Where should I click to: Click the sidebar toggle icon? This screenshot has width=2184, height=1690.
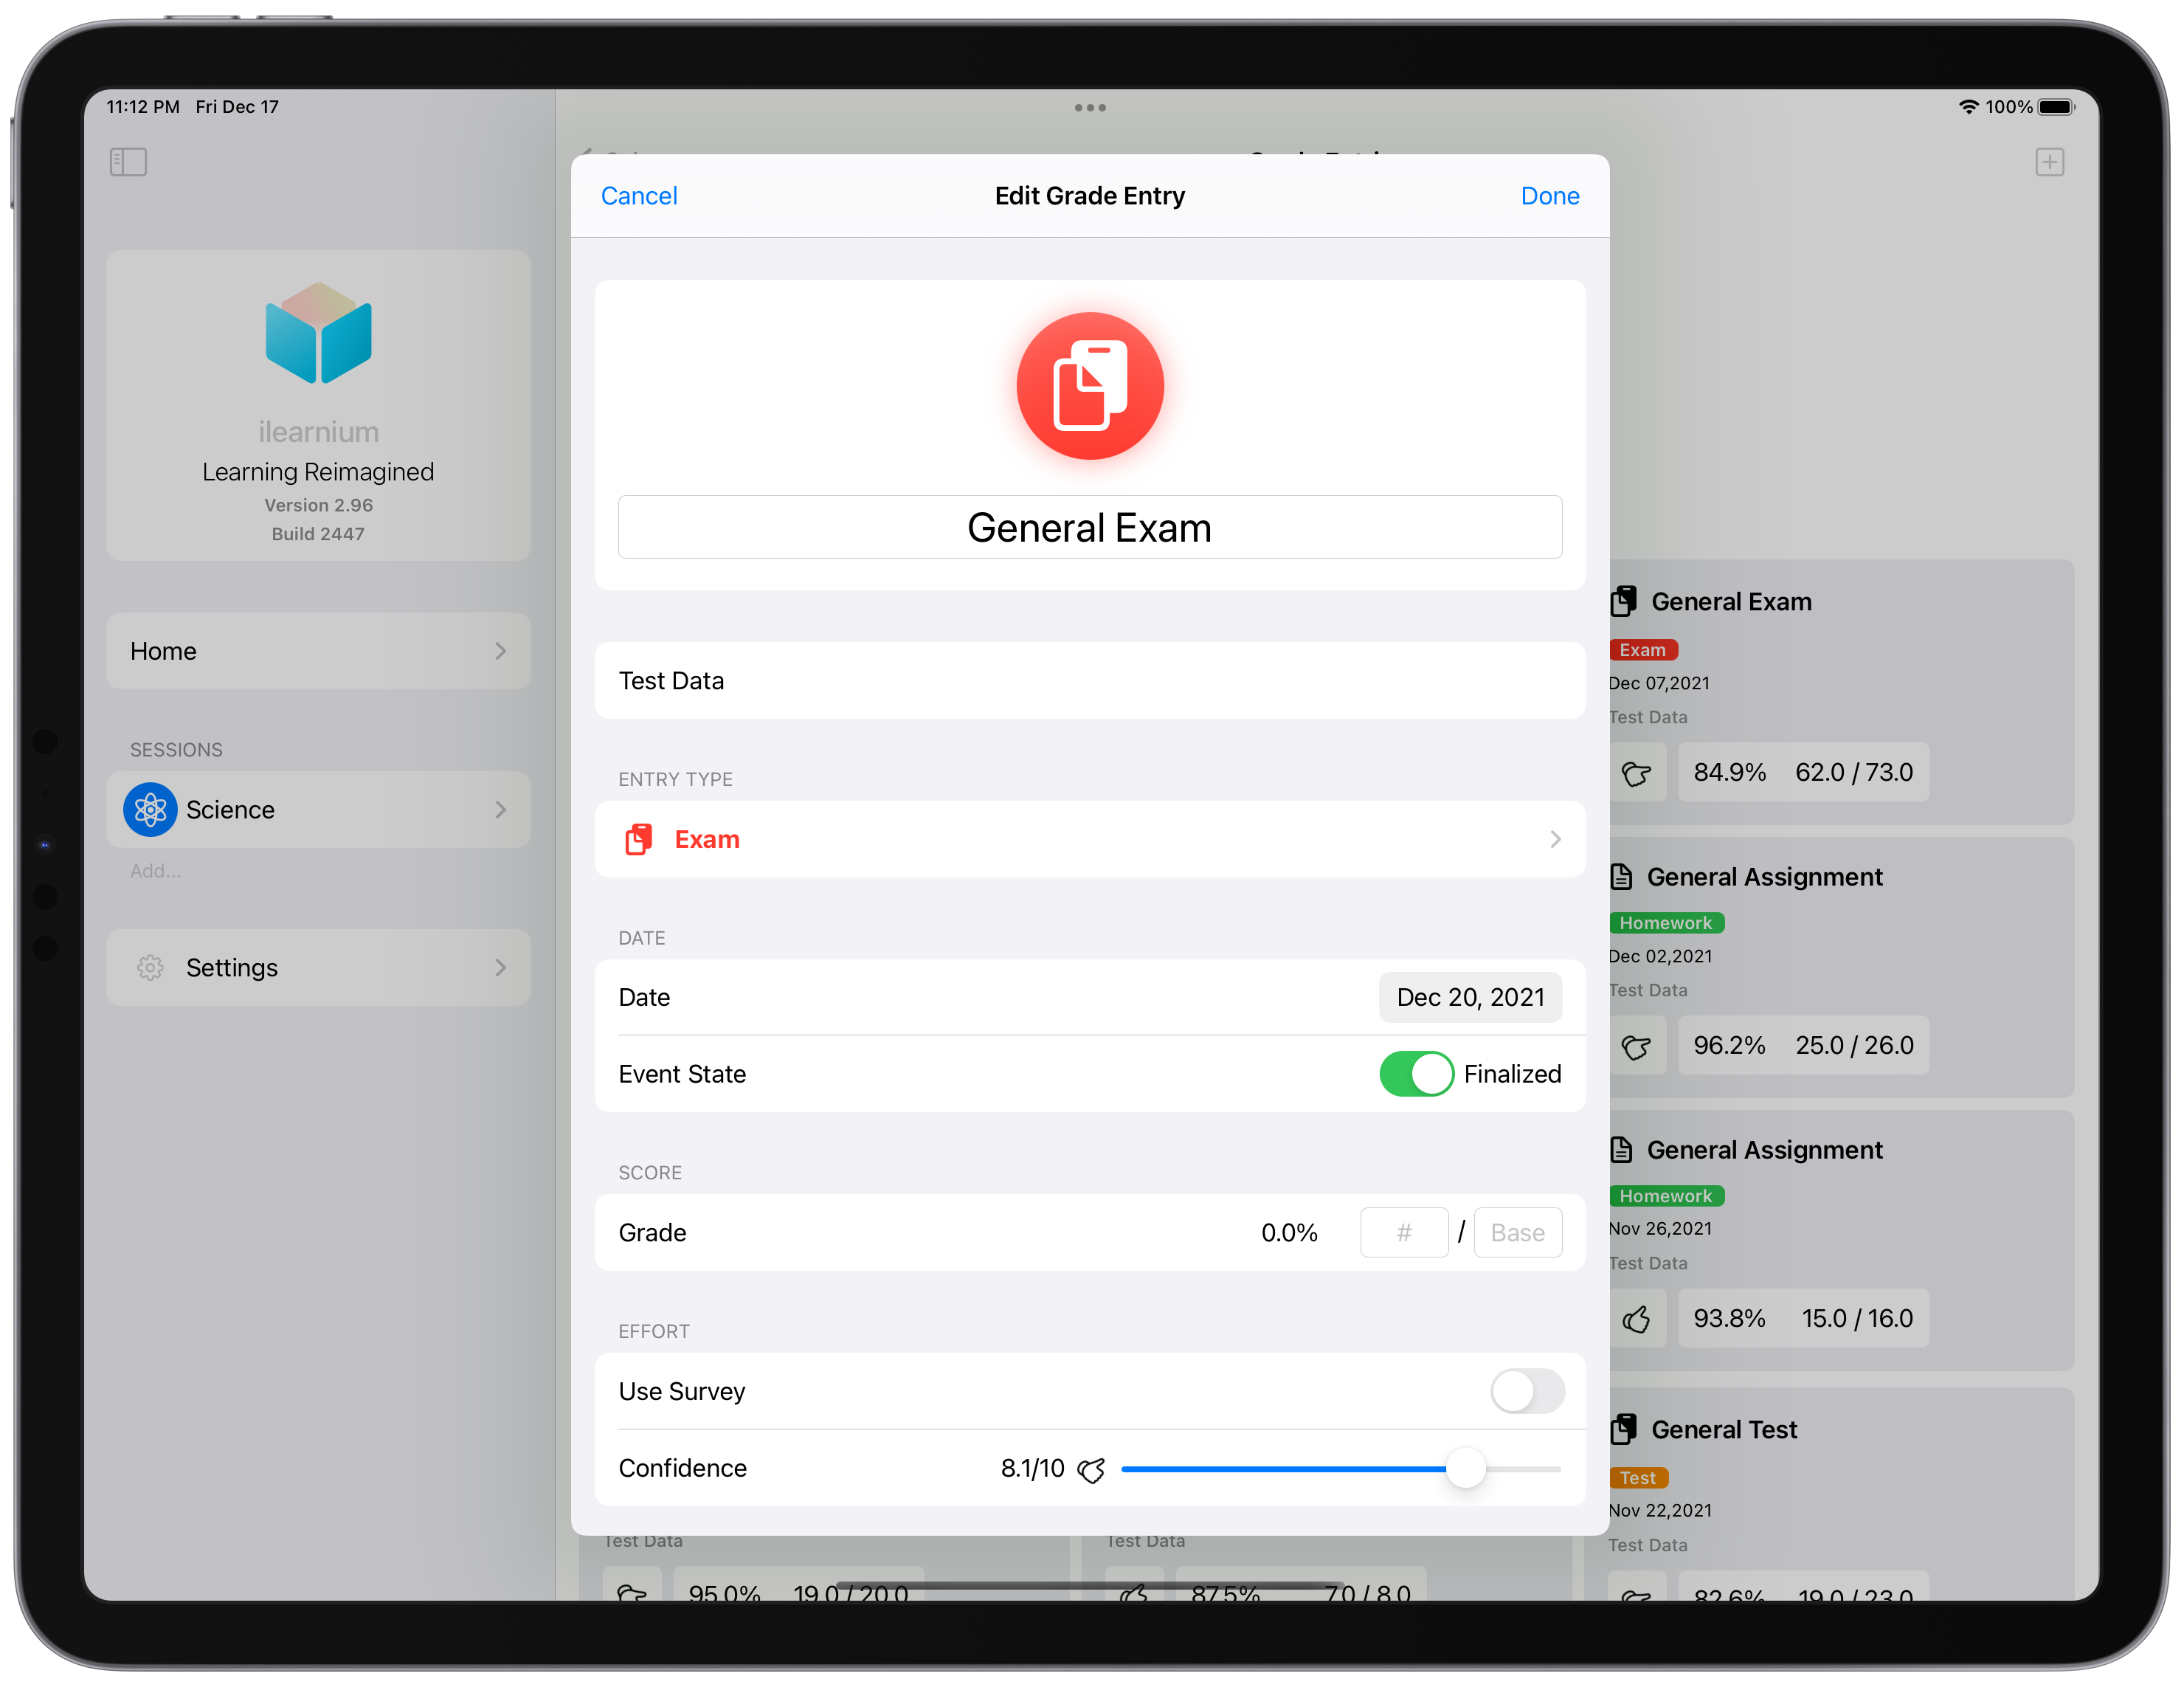[128, 162]
